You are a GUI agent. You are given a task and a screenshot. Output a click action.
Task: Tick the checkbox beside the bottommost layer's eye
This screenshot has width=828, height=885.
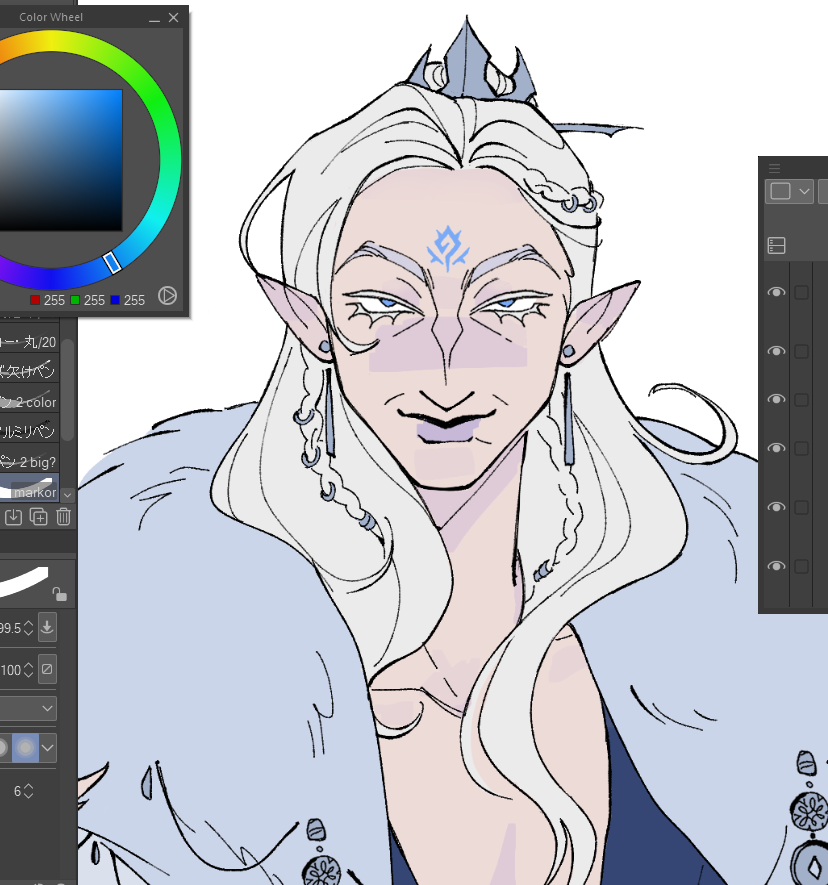[x=801, y=566]
